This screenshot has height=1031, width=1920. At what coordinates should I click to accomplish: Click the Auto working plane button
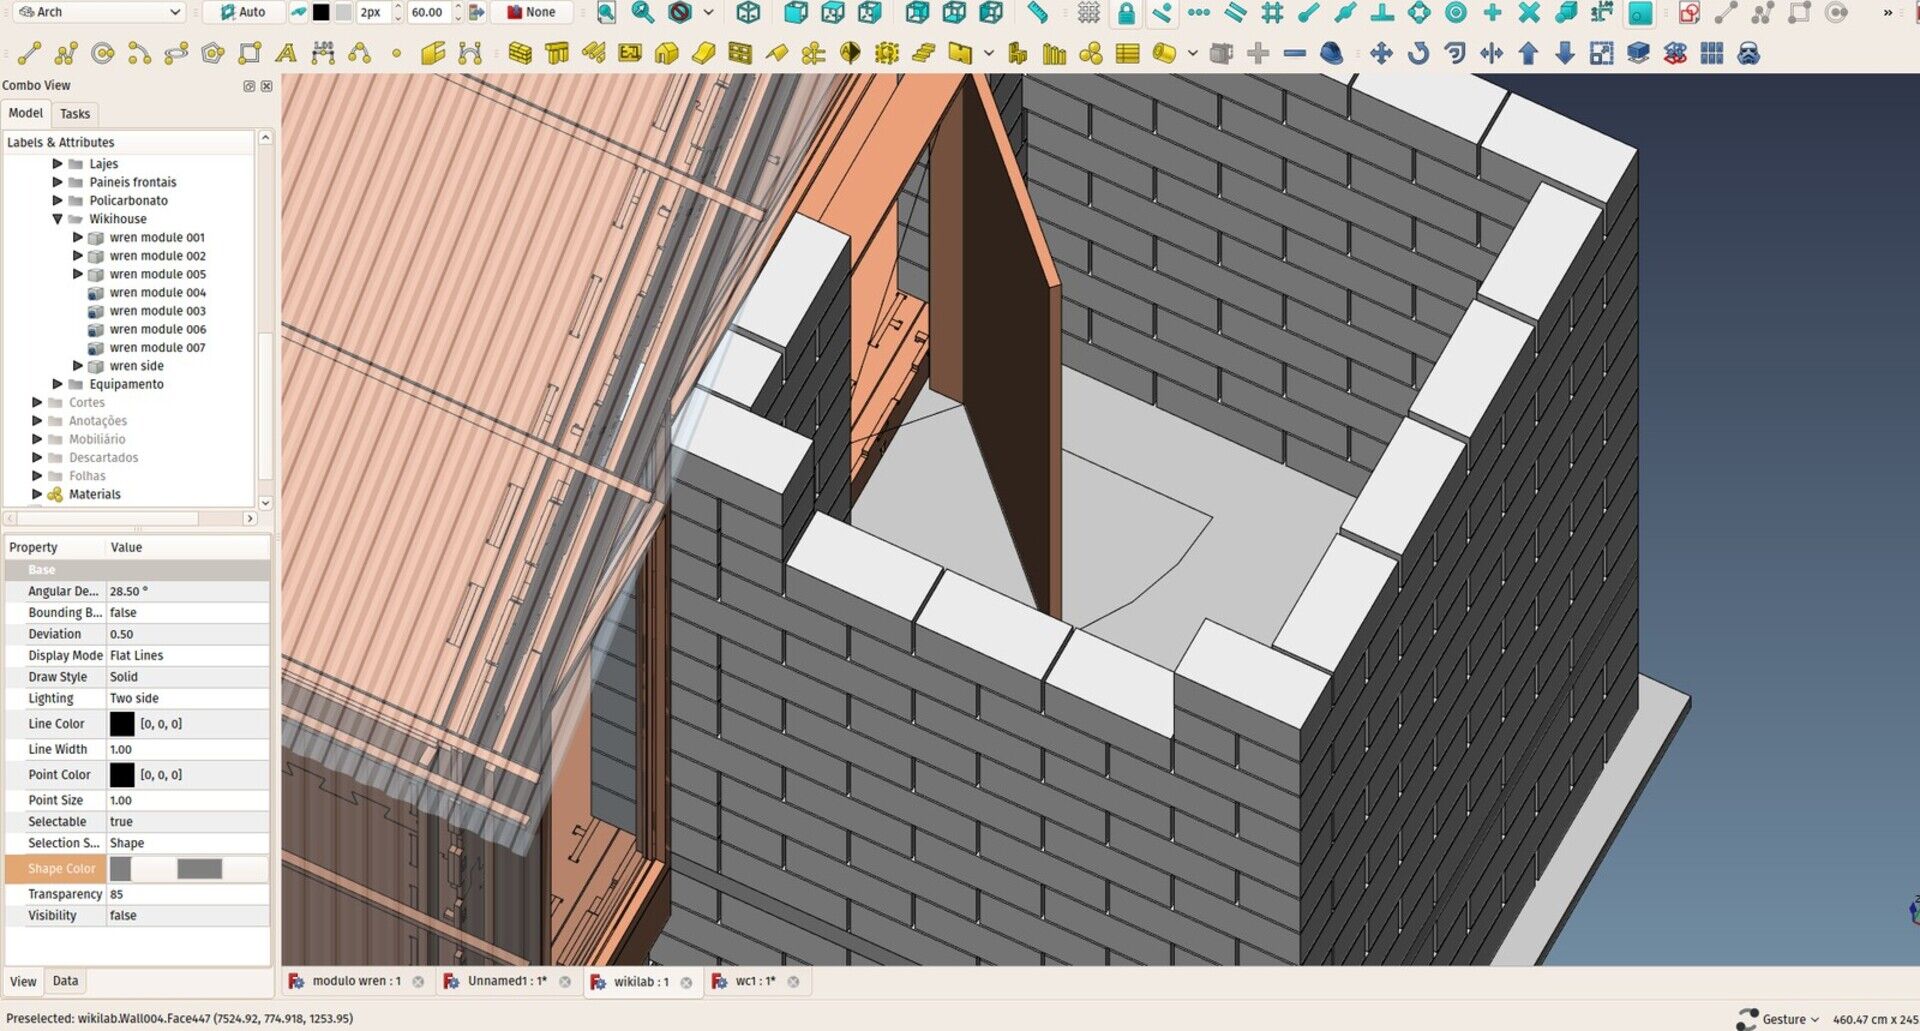click(x=243, y=12)
